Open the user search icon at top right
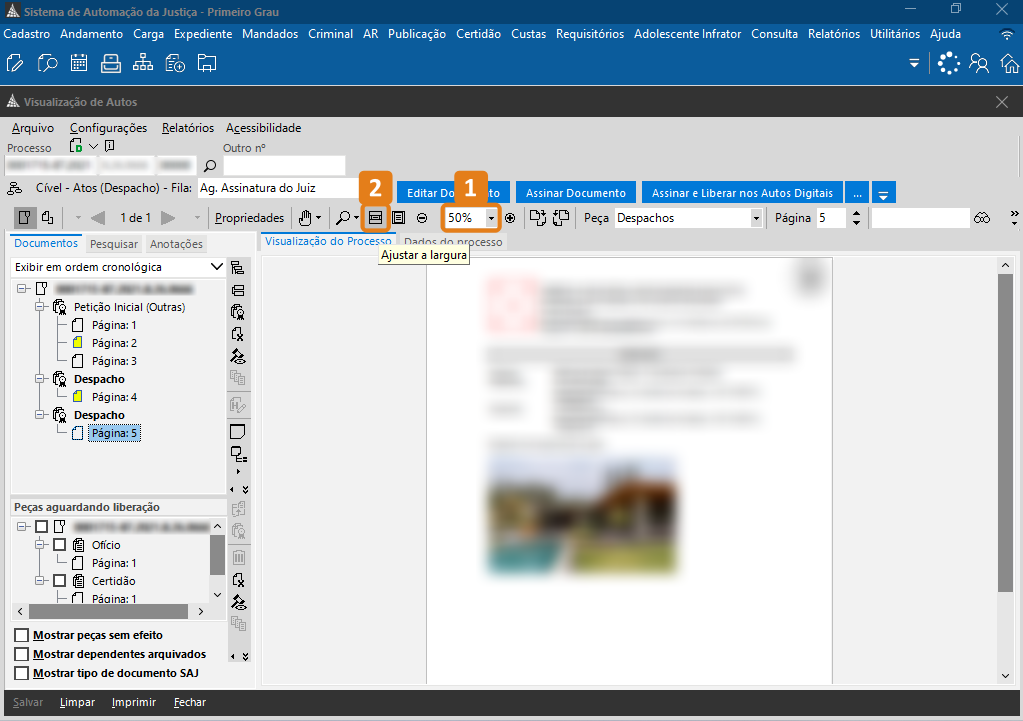Screen dimensions: 1023x721 [x=979, y=63]
